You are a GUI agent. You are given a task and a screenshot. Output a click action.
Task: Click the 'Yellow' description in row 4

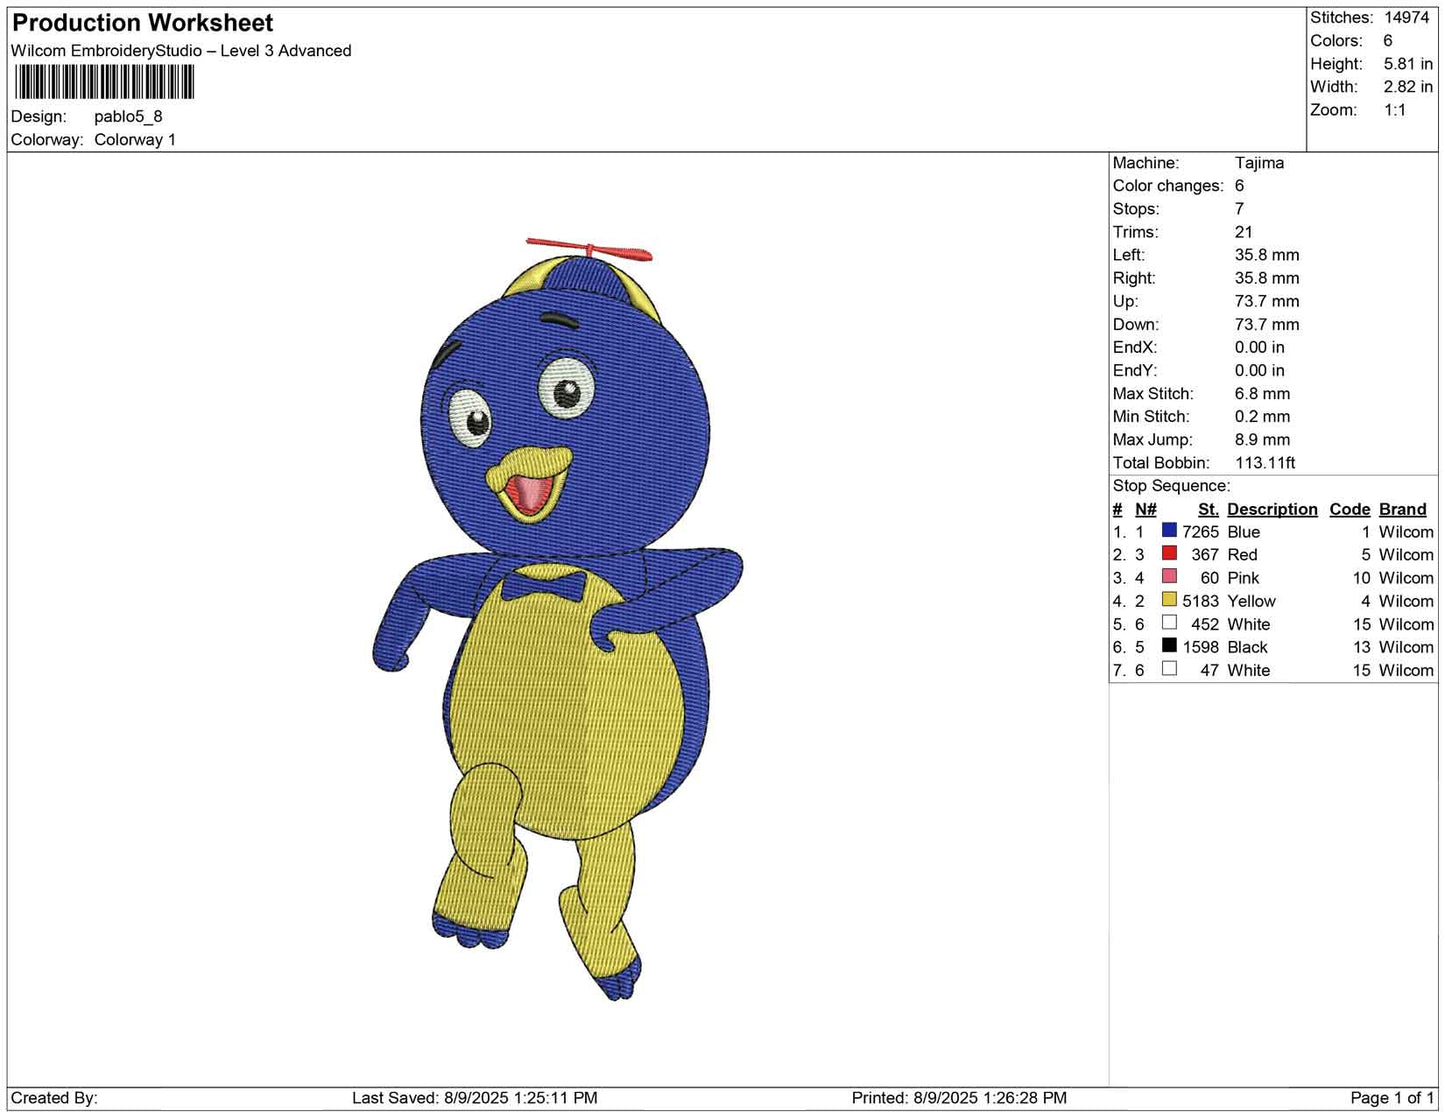click(x=1252, y=601)
